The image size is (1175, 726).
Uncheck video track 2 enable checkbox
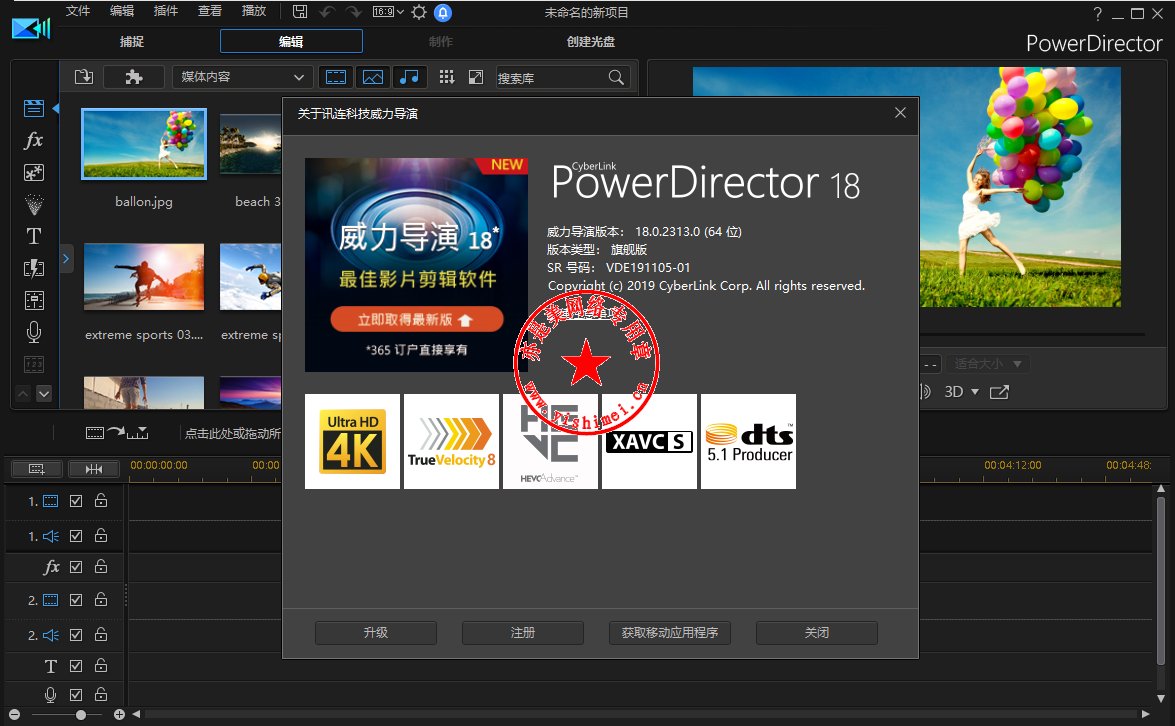coord(76,600)
